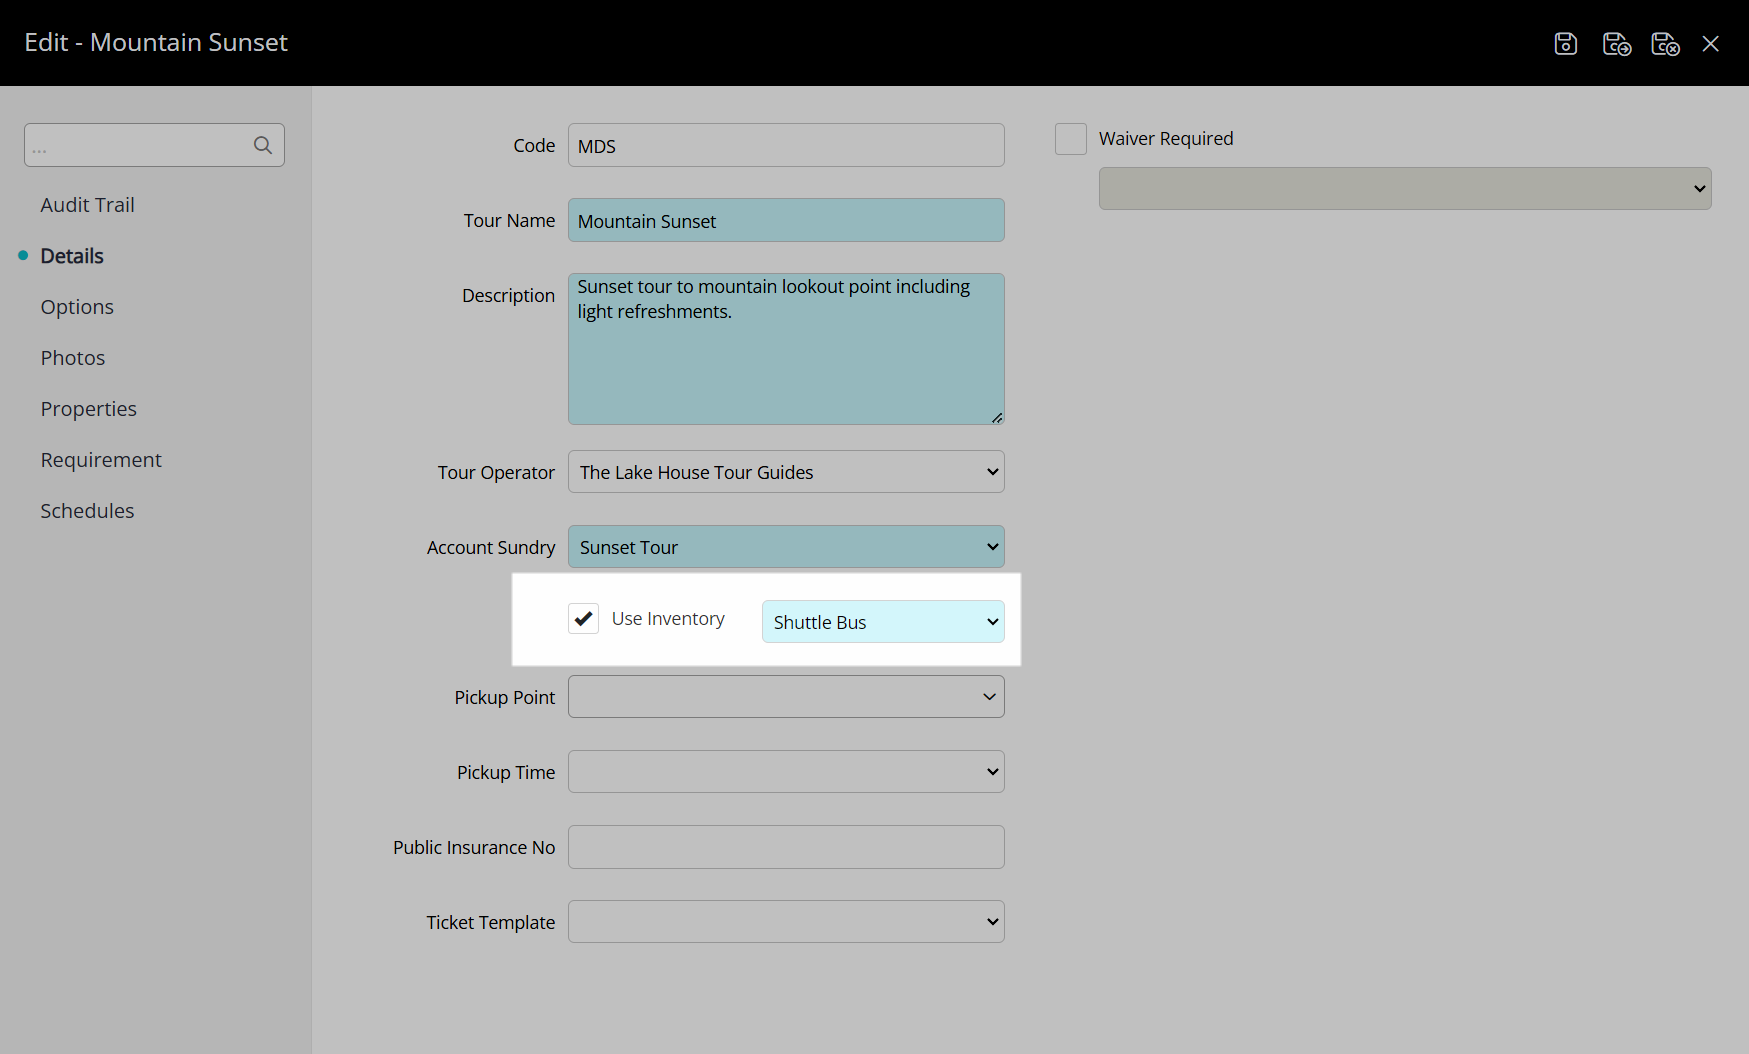Open the Shuttle Bus inventory dropdown
The image size is (1749, 1054).
(x=883, y=621)
